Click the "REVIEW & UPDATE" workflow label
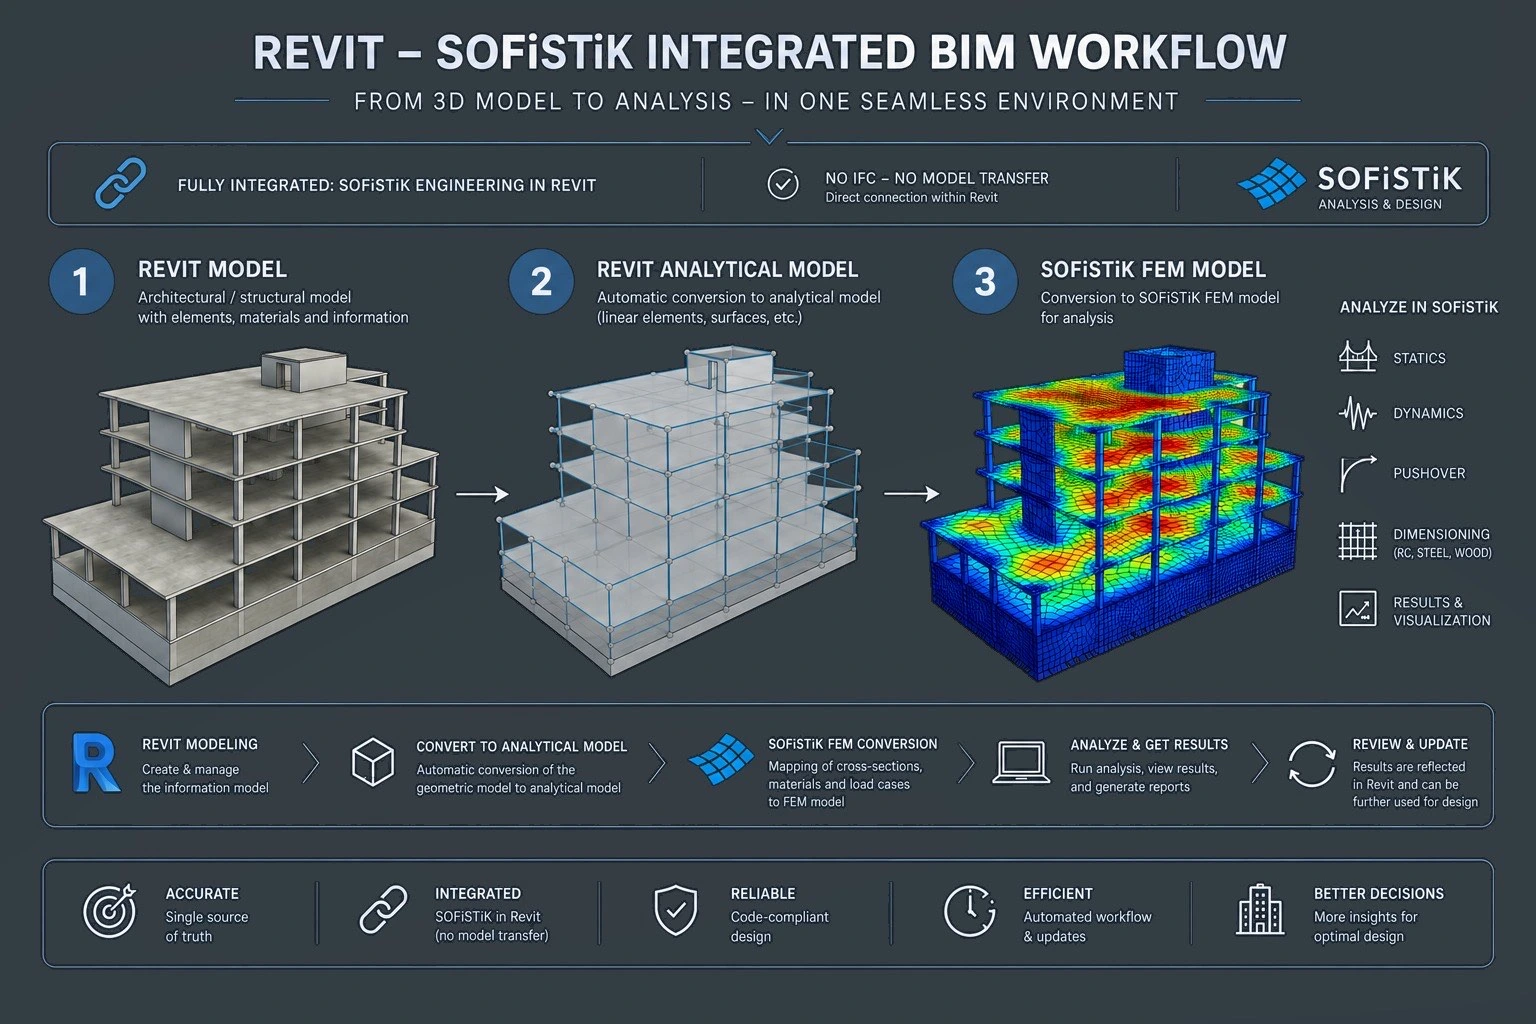The image size is (1536, 1024). 1410,744
